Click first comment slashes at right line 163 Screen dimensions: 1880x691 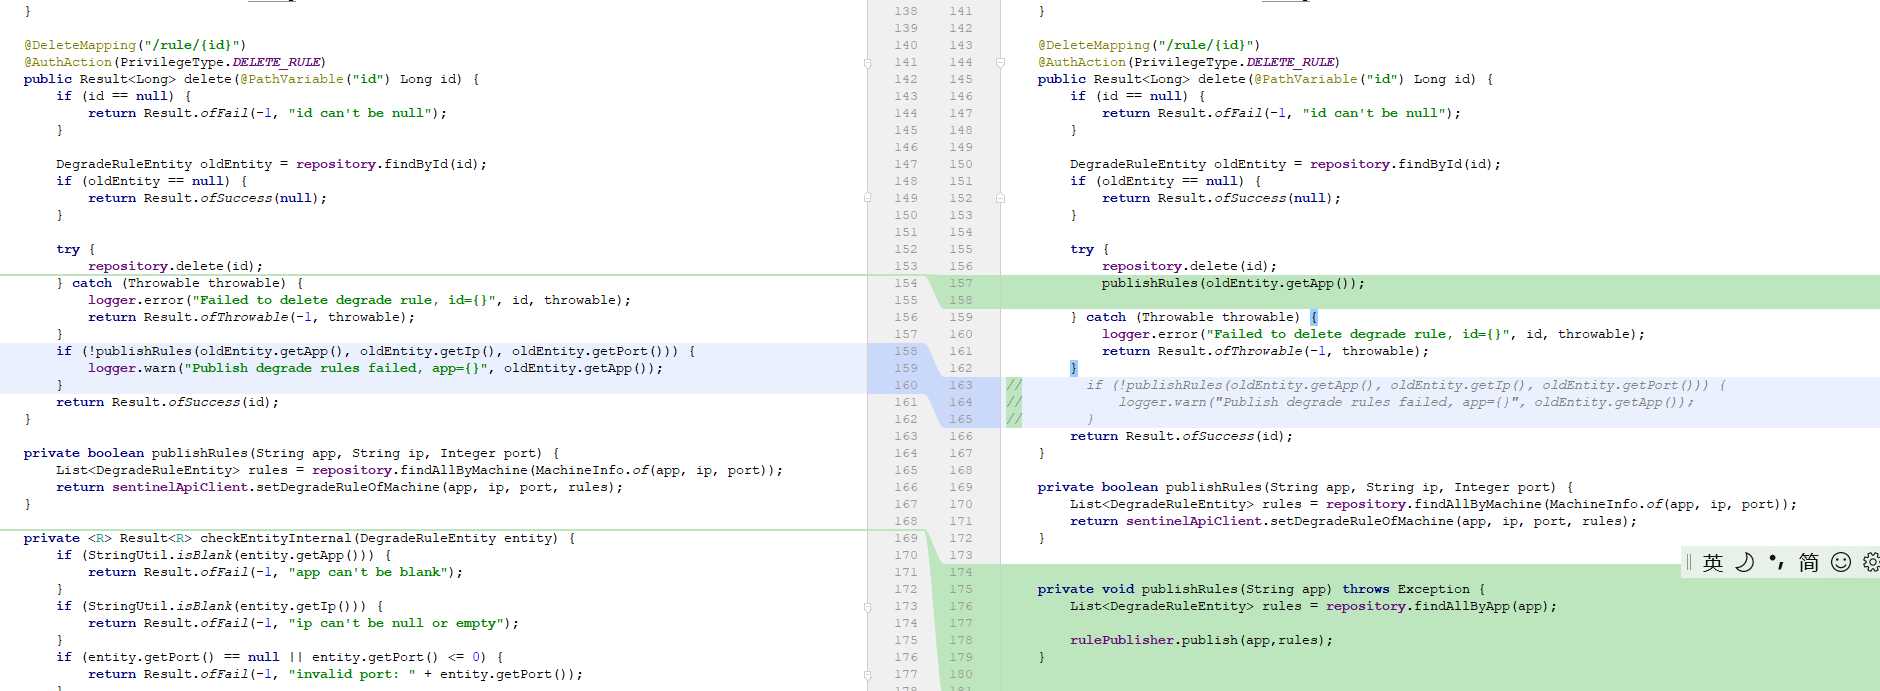pos(1013,385)
